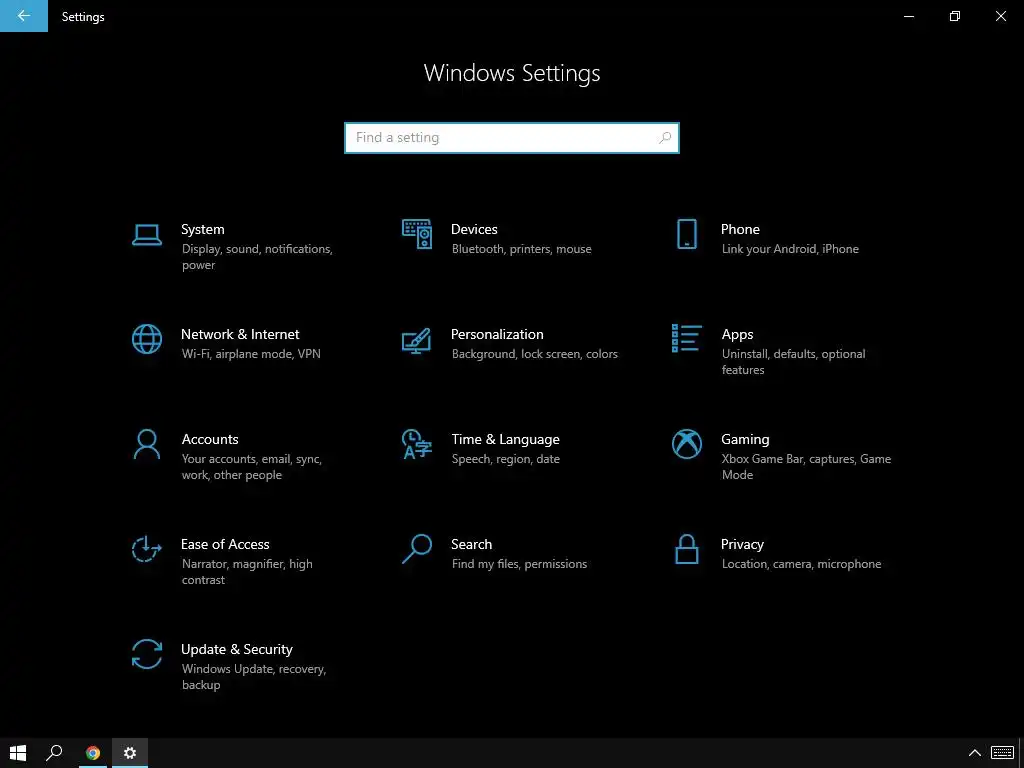Open System settings title
Screen dimensions: 1024x768
coord(202,229)
